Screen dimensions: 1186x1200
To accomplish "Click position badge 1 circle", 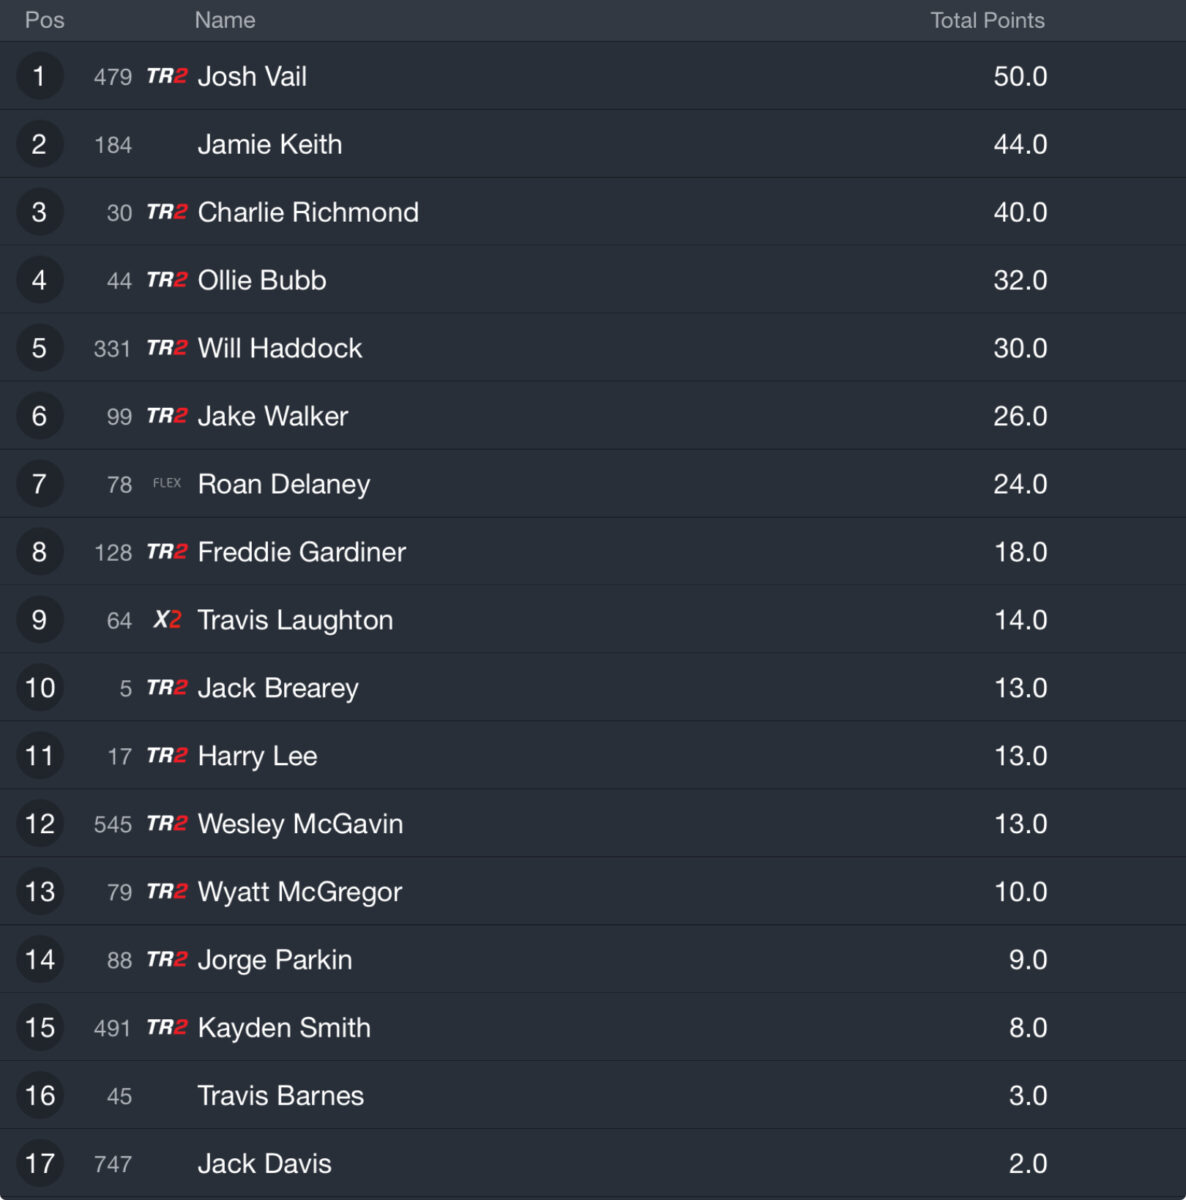I will (39, 76).
